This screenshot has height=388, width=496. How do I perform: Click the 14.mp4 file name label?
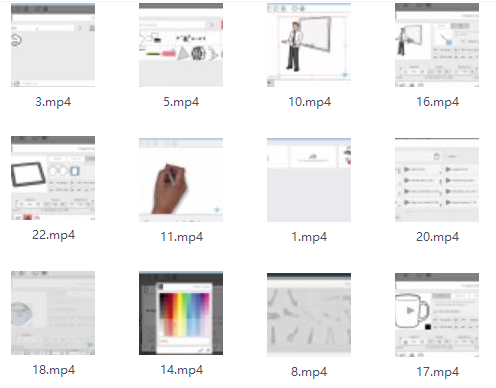coord(182,370)
